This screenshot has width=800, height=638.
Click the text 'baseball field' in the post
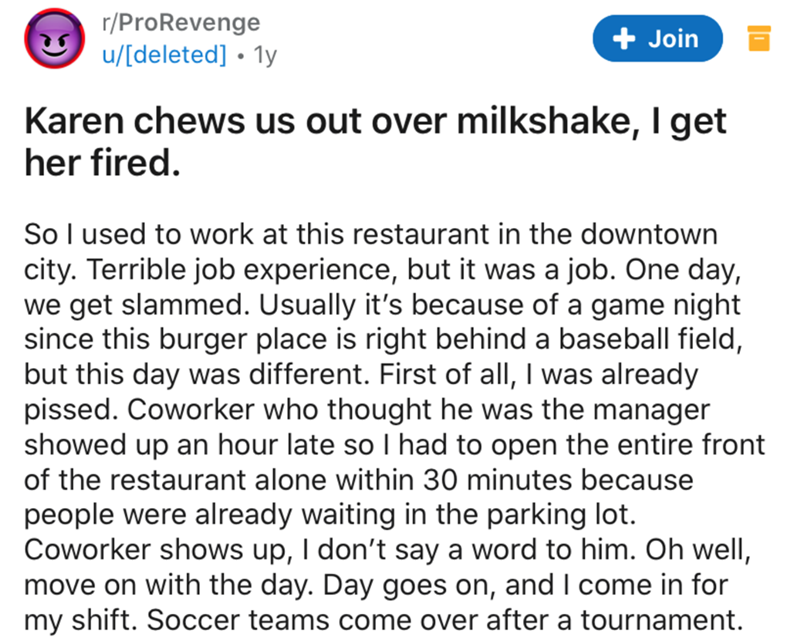(x=646, y=334)
